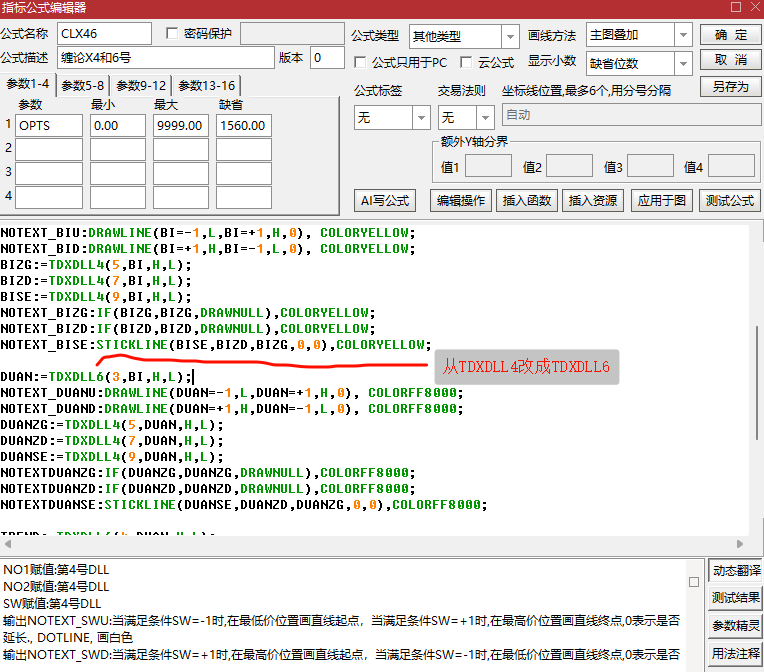
Task: Click the 确定 button
Action: [x=730, y=35]
